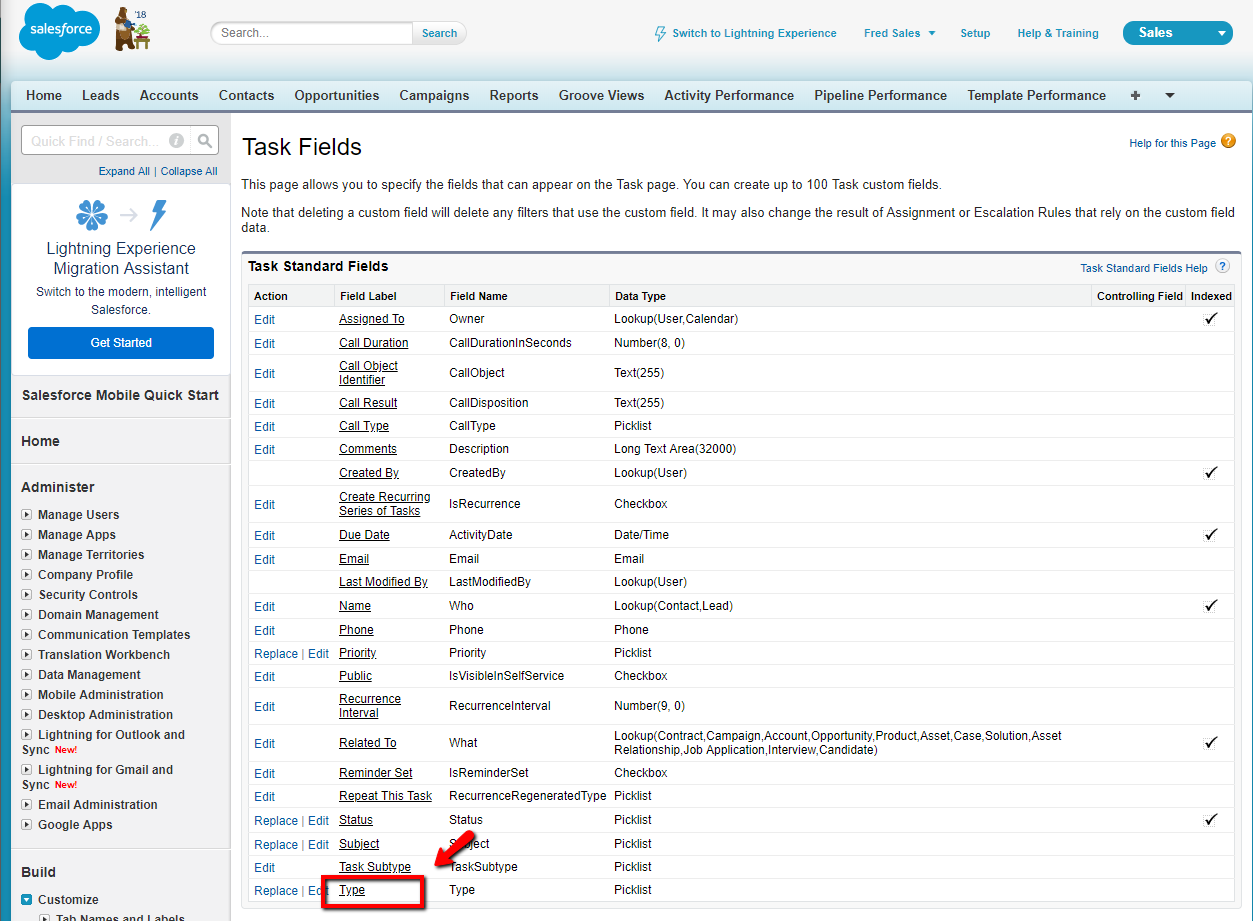Screen dimensions: 1253x921
Task: Click the 'IsVisibleInSelfService' field name
Action: click(x=506, y=676)
